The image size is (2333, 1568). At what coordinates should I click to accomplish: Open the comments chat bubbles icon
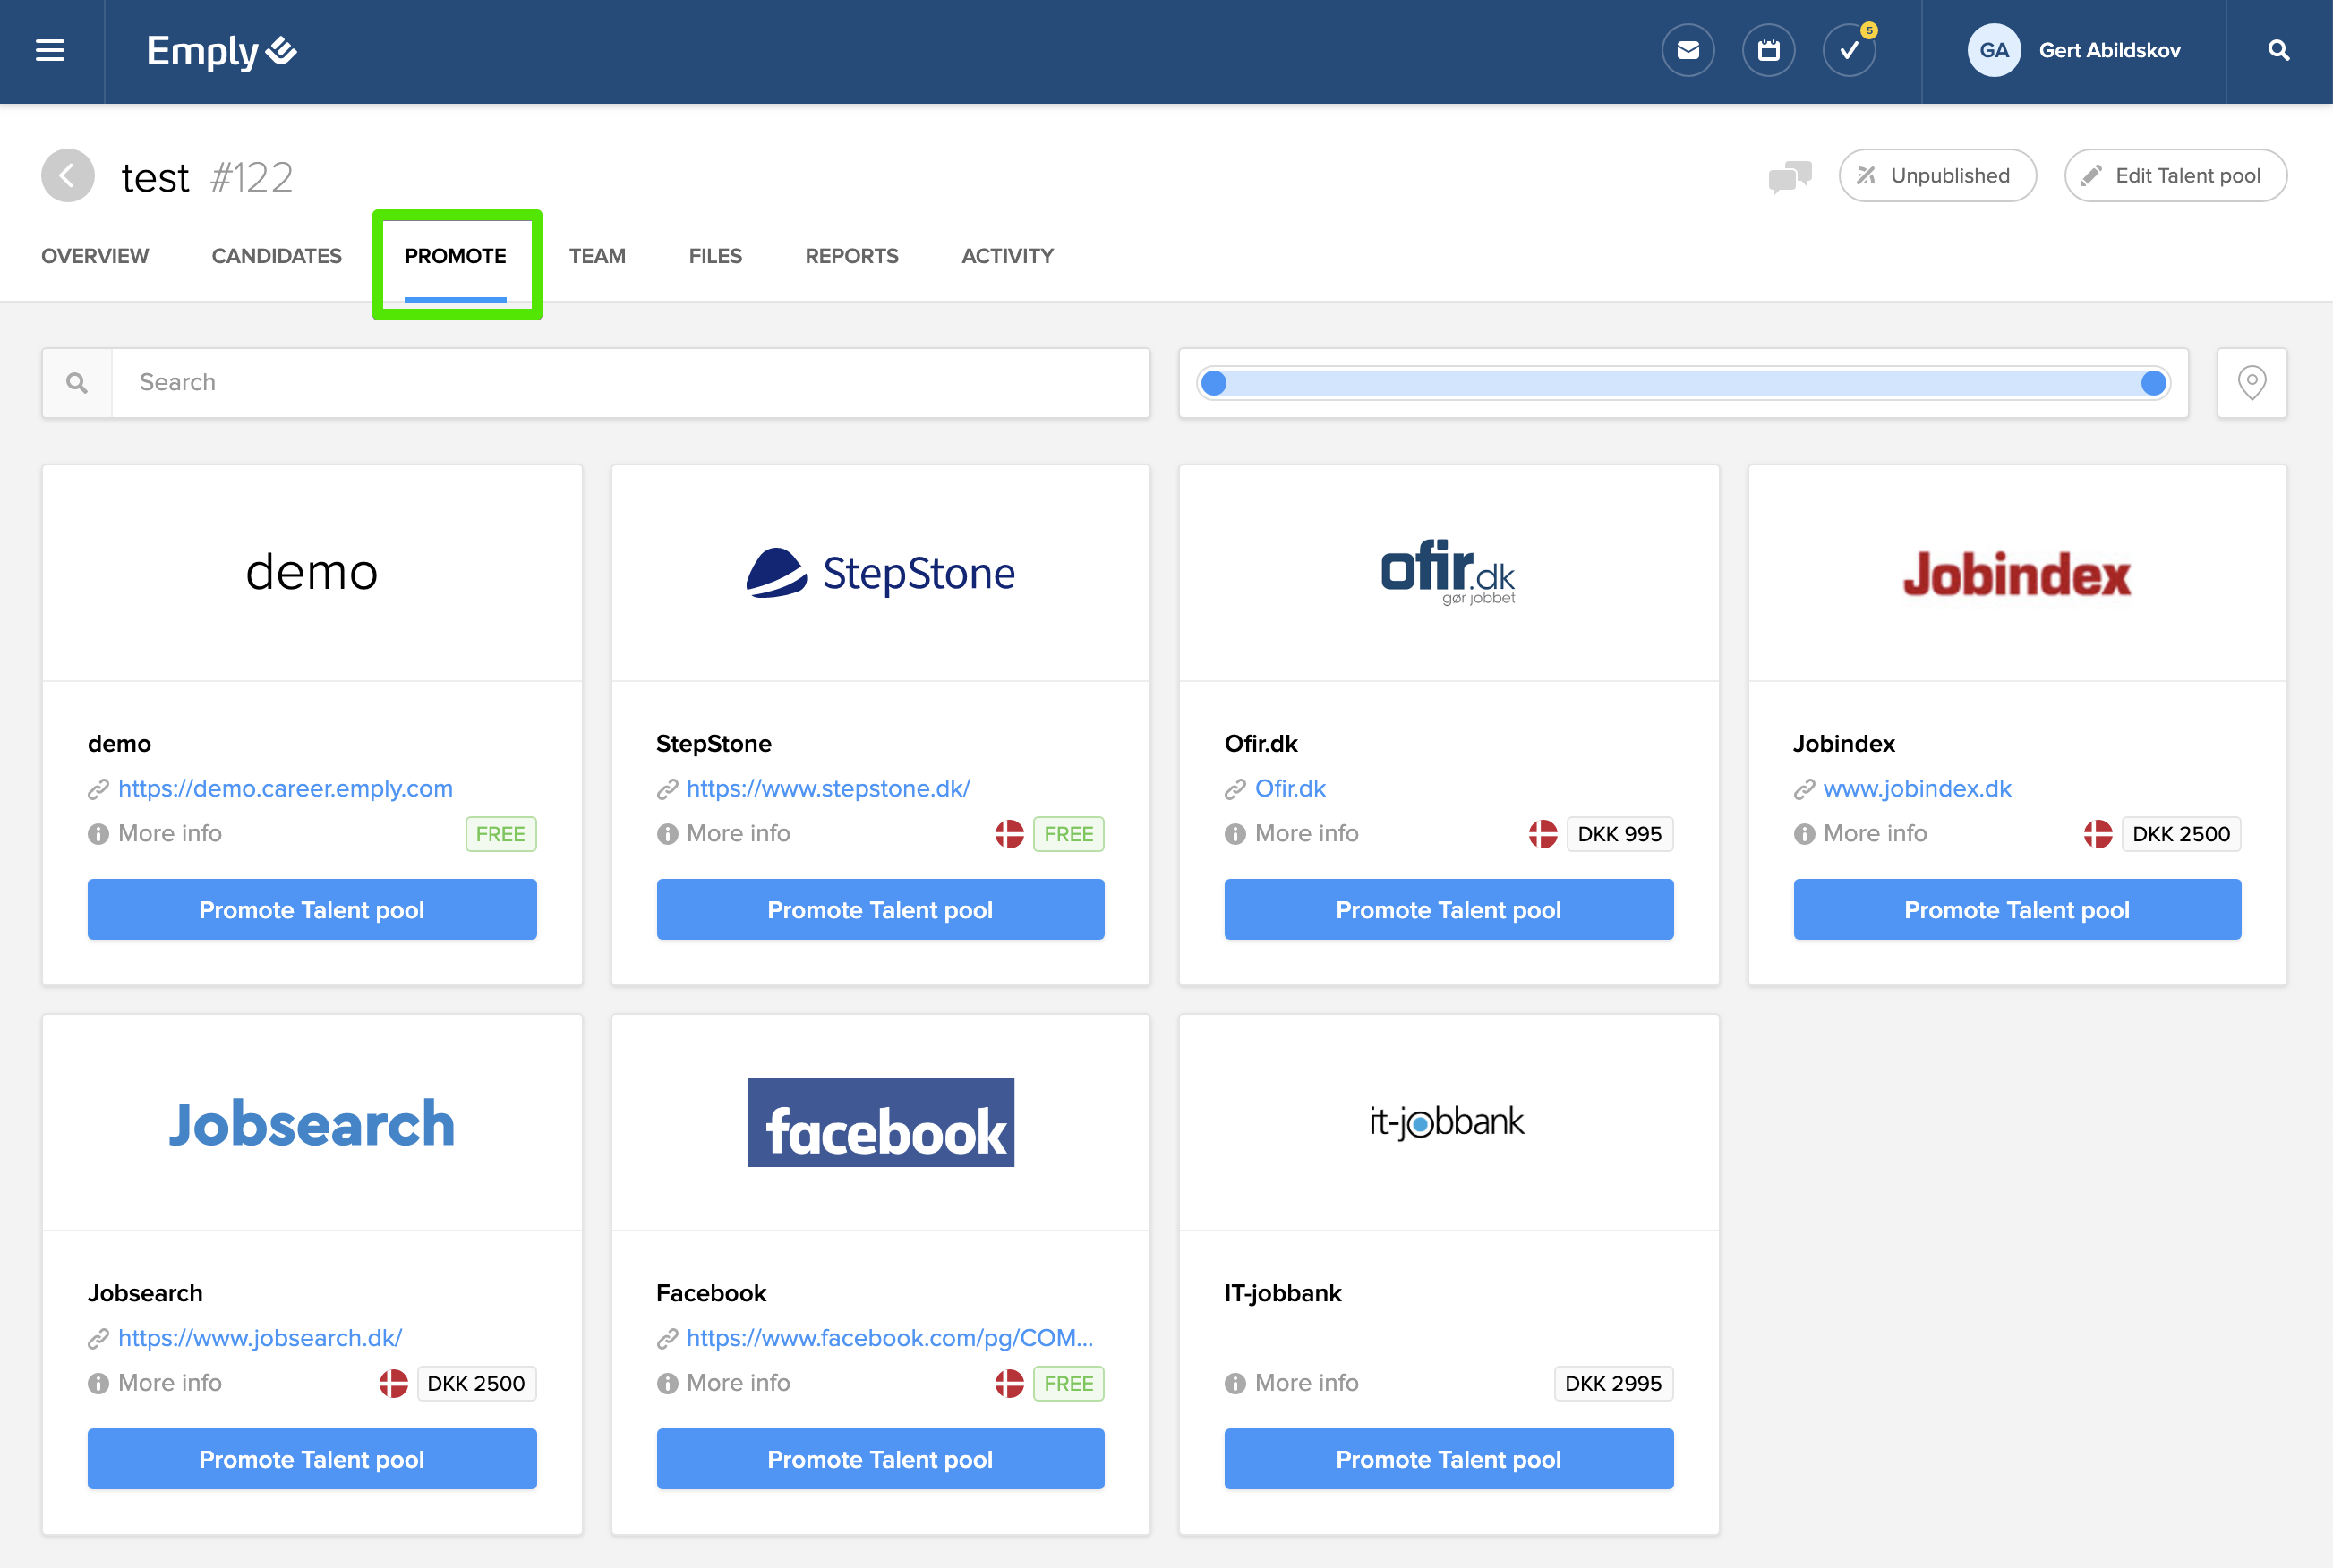1790,177
